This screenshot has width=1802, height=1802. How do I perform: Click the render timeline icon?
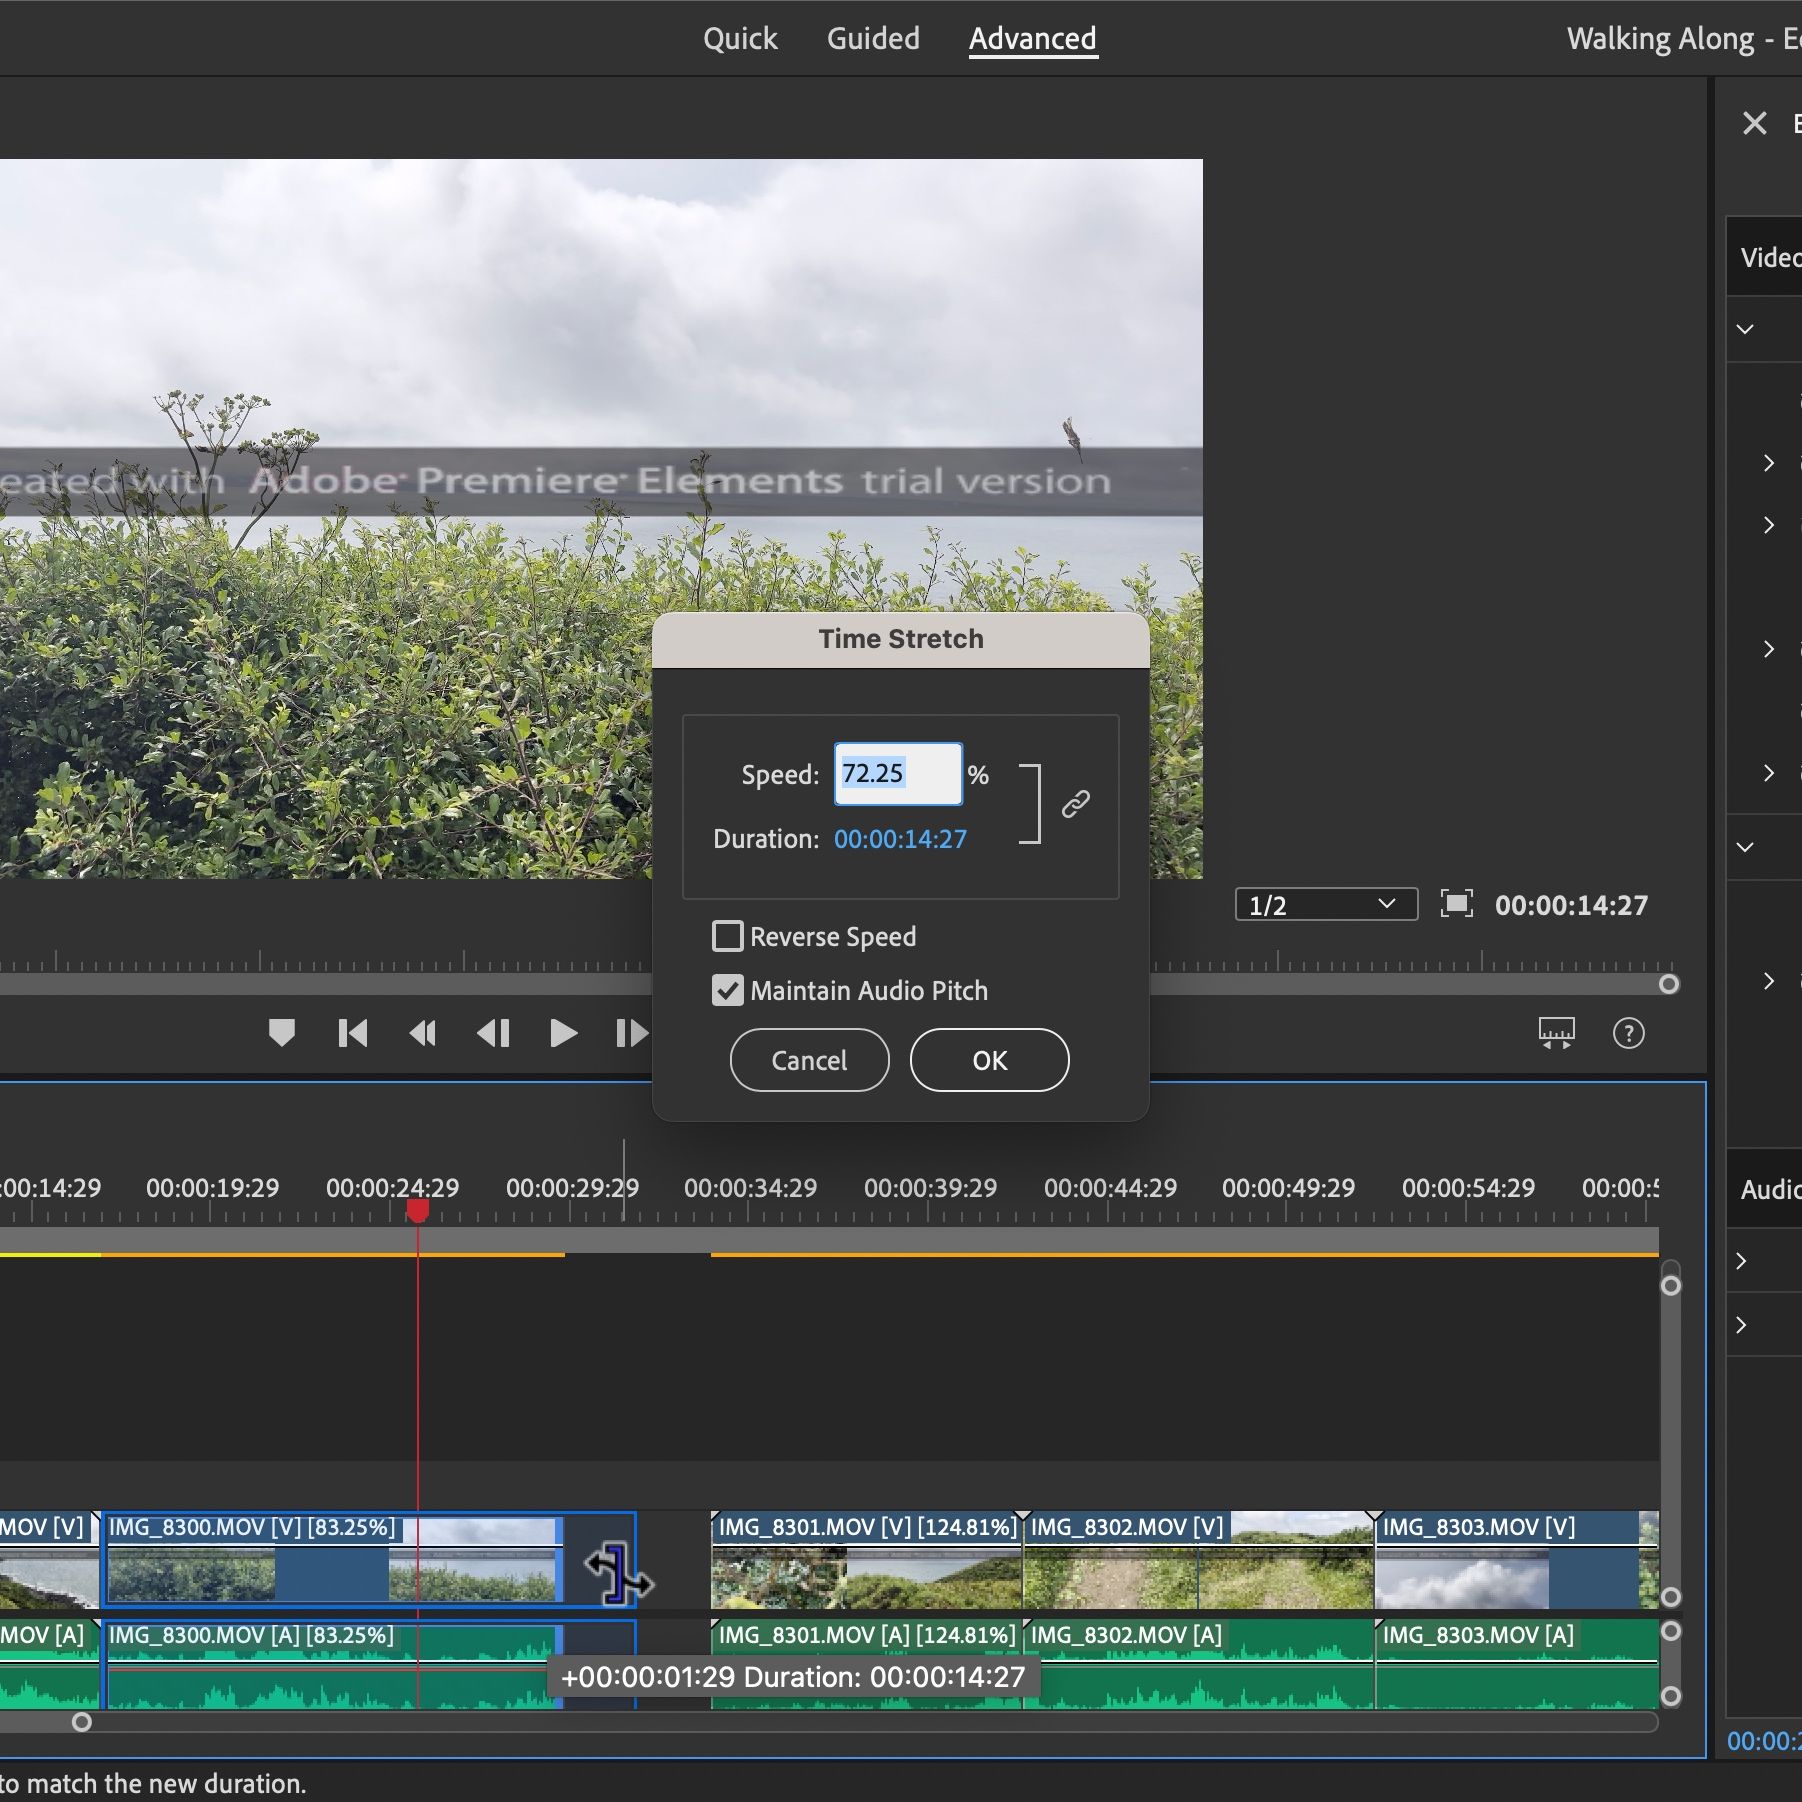point(1556,1033)
